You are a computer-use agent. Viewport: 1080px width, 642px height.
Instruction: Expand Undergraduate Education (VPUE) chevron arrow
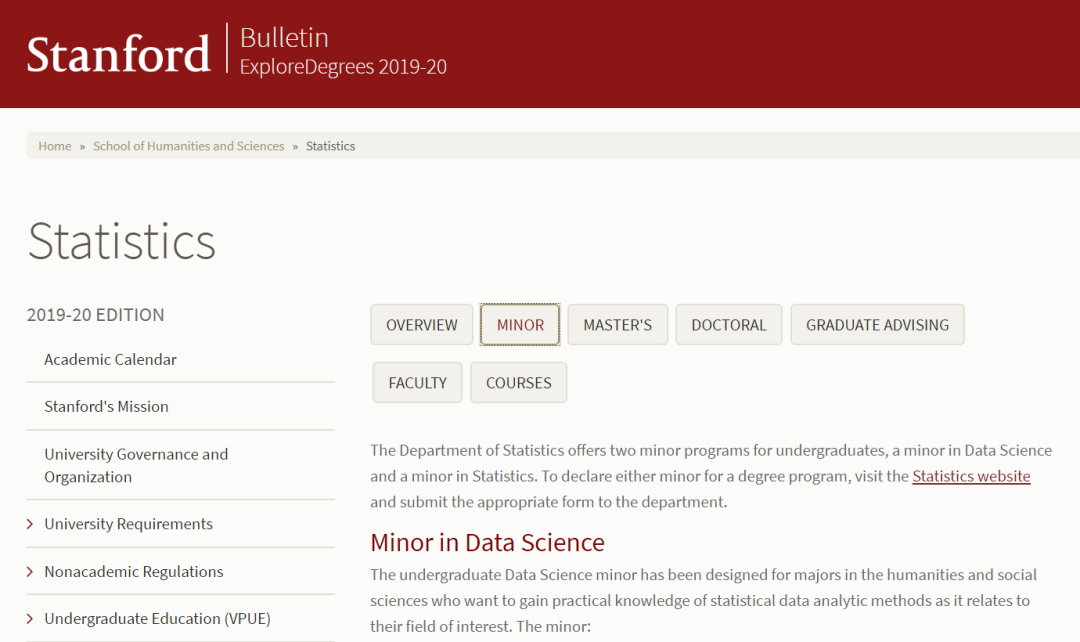pyautogui.click(x=30, y=619)
